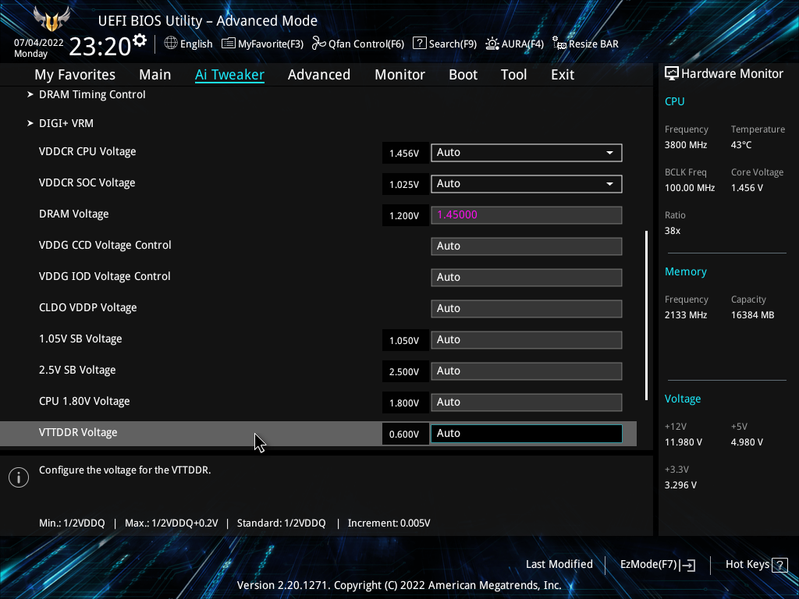Image resolution: width=799 pixels, height=599 pixels.
Task: Click the BCLK Freq 100.00 MHz value
Action: point(689,188)
